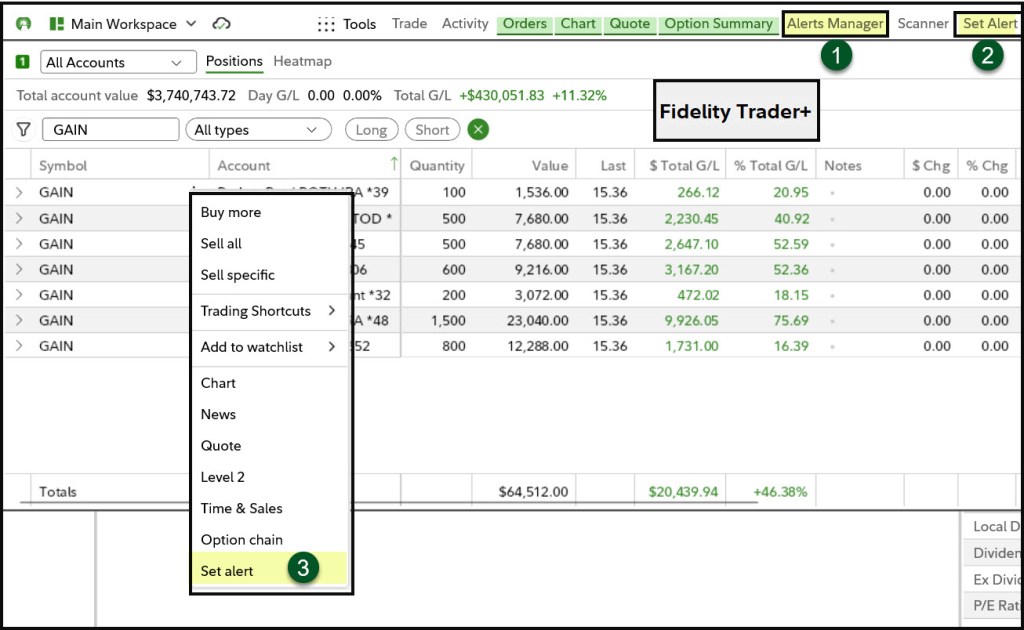Switch to the Heatmap view

(302, 62)
